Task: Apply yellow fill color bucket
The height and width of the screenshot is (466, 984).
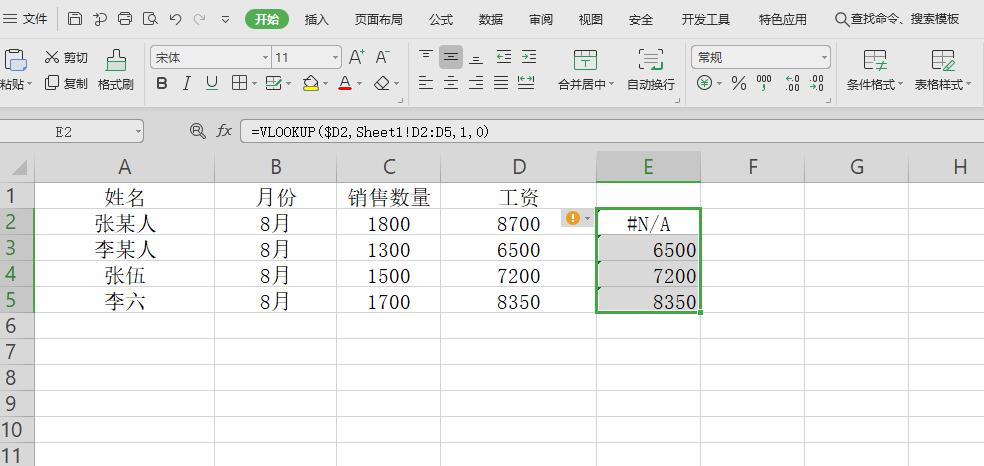Action: pyautogui.click(x=311, y=83)
